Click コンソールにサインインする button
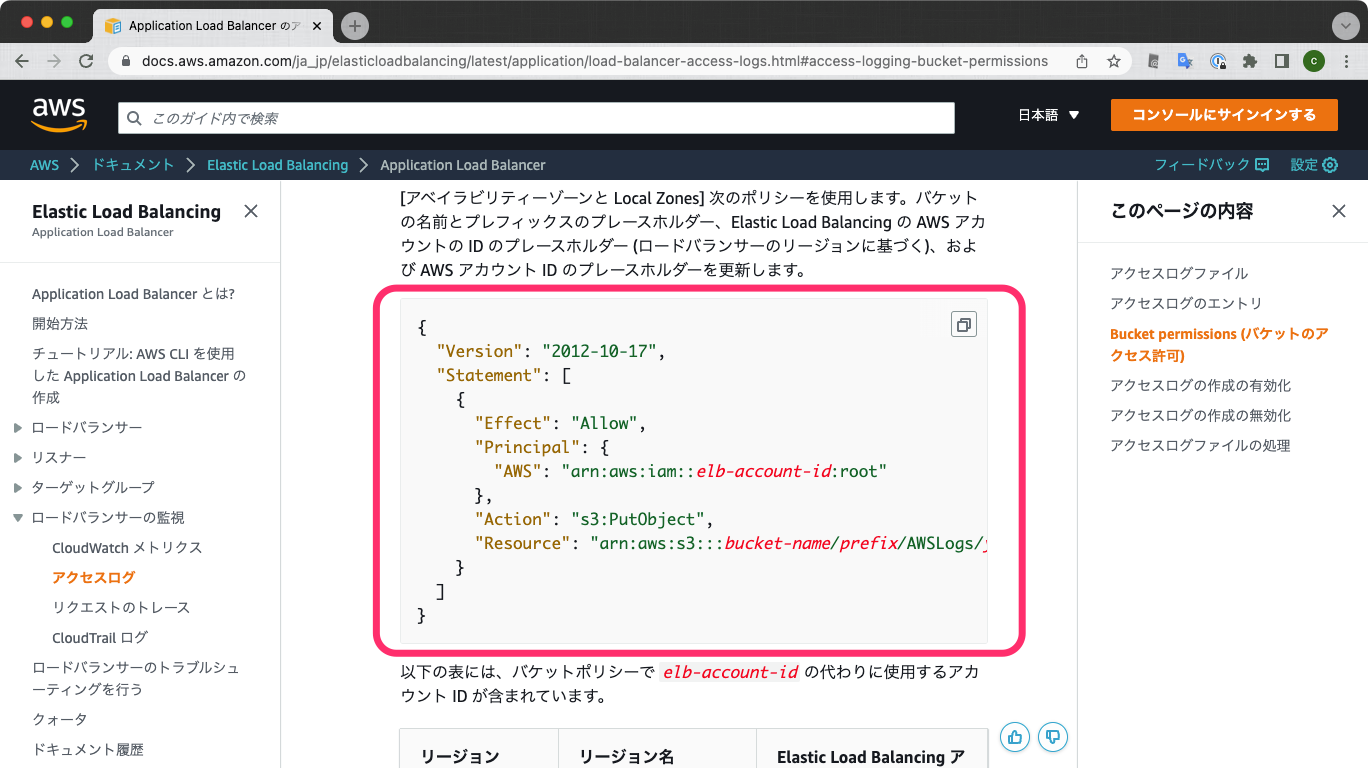 point(1224,115)
